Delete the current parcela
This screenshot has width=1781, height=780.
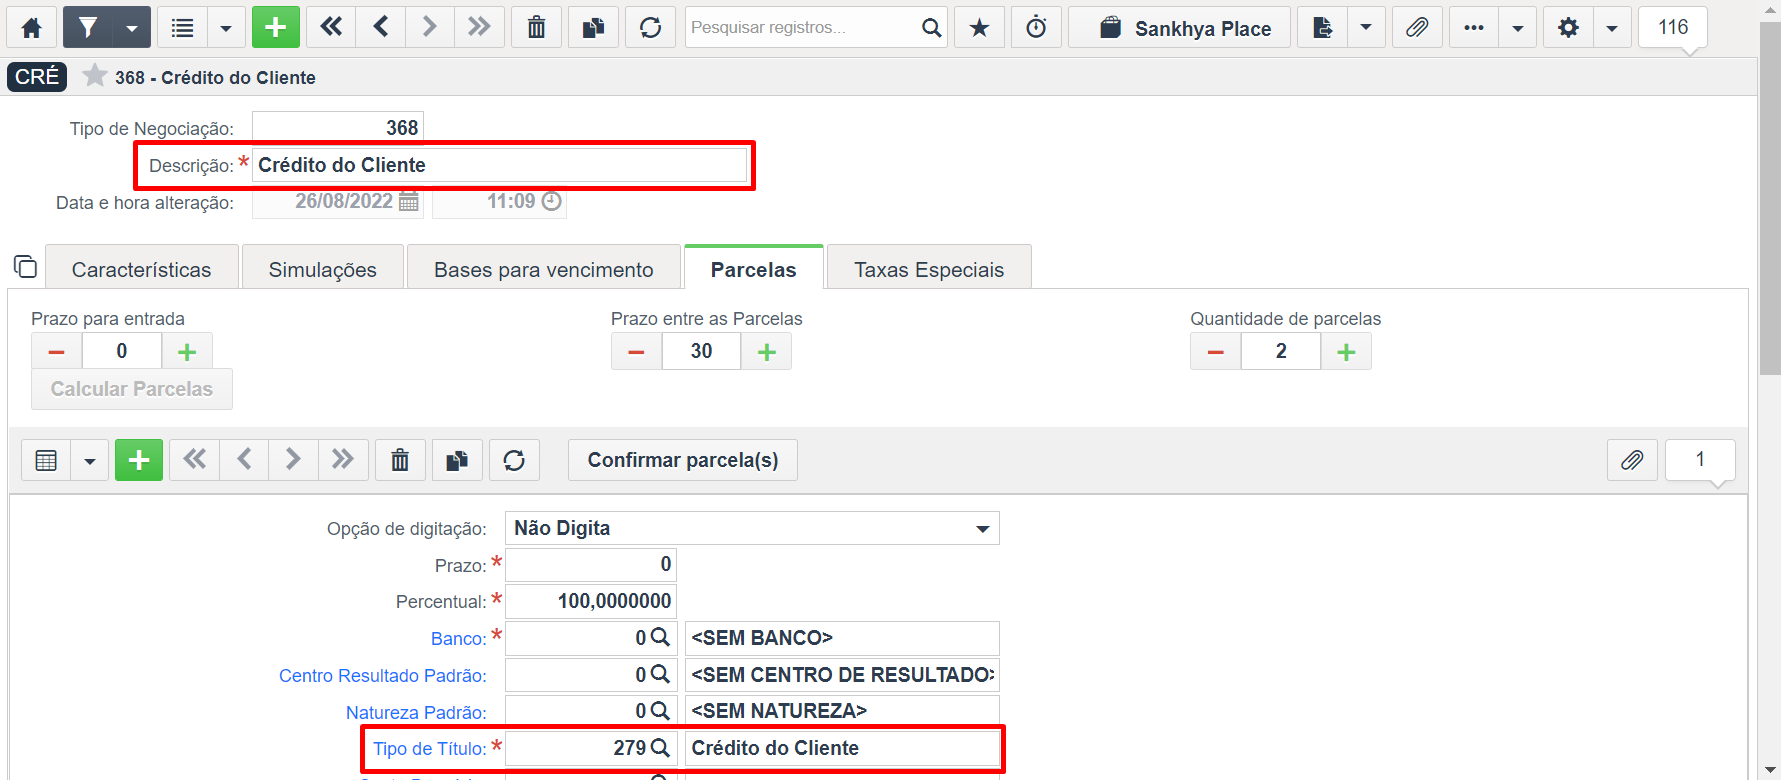coord(400,460)
